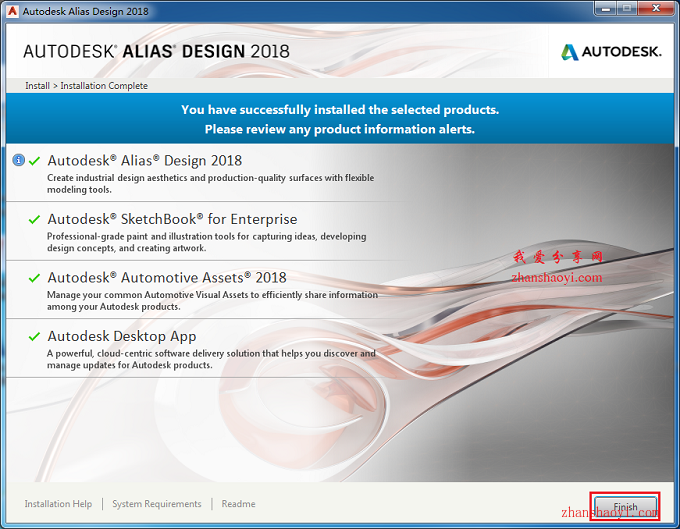This screenshot has width=680, height=529.
Task: Click green checkmark next to Automotive Assets 2018
Action: [34, 278]
